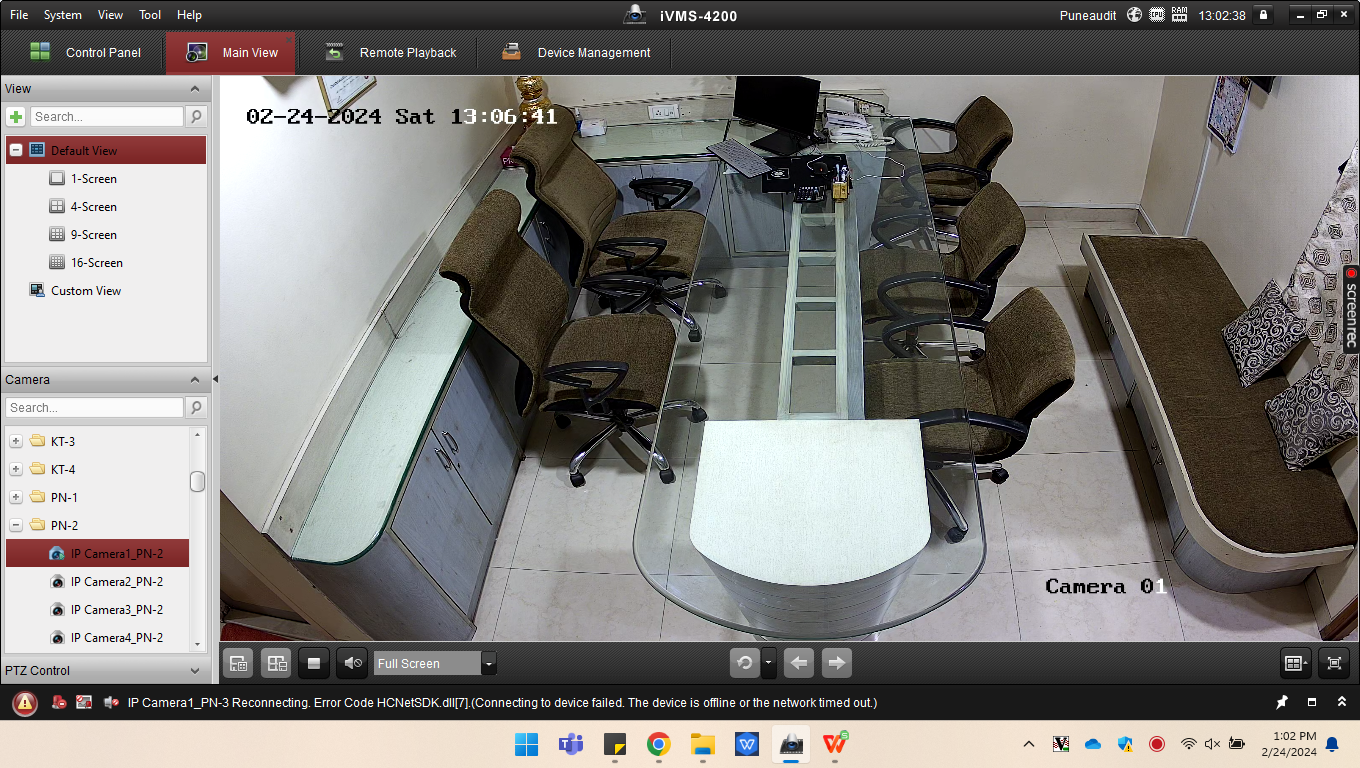Image resolution: width=1360 pixels, height=768 pixels.
Task: Click the network globe status icon
Action: (1134, 15)
